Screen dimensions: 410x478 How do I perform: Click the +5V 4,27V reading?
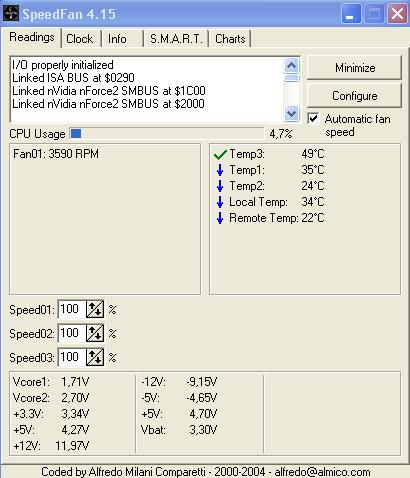[x=51, y=430]
